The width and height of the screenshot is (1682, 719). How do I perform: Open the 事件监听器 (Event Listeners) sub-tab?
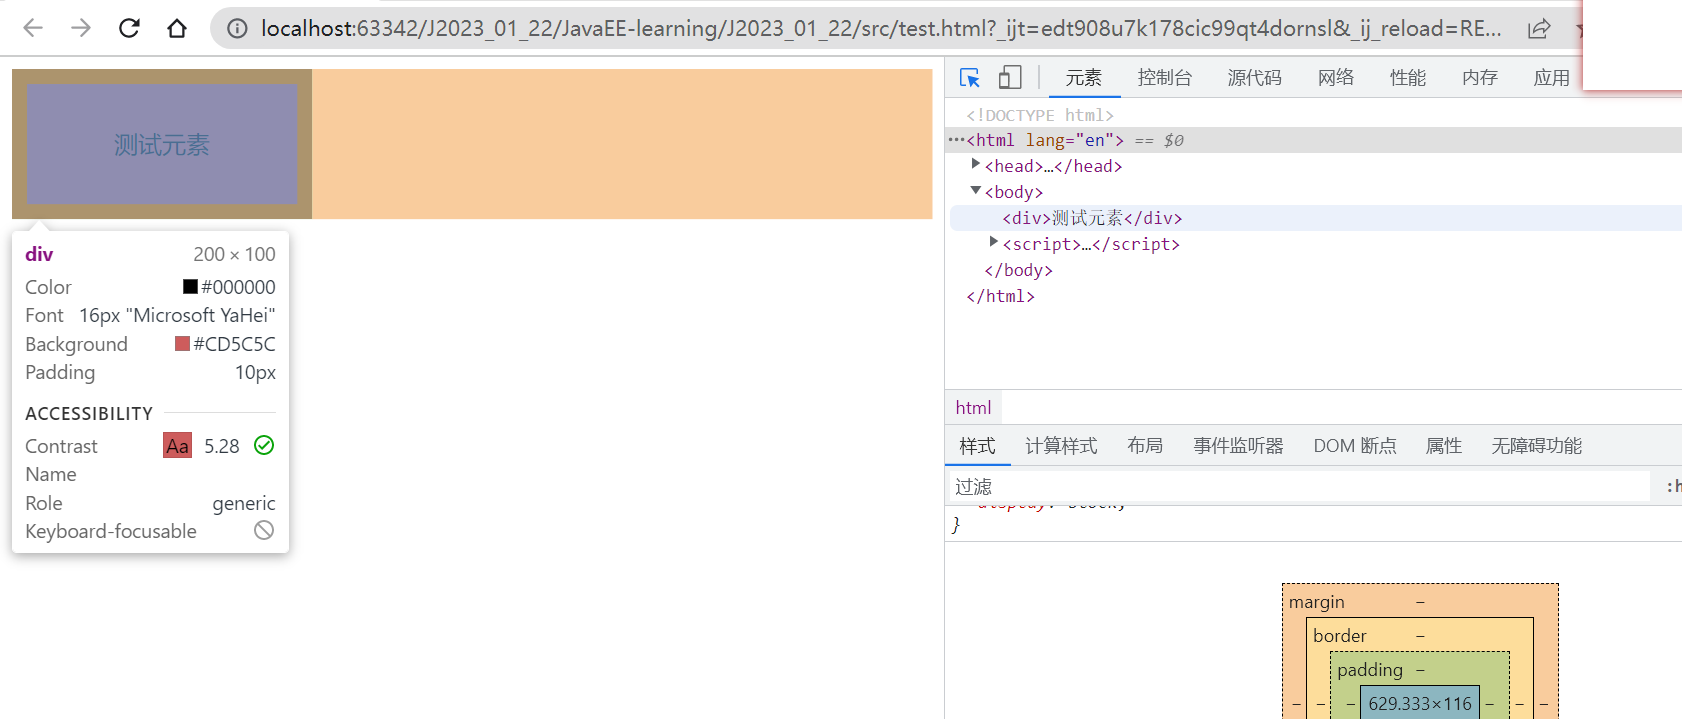pyautogui.click(x=1238, y=446)
